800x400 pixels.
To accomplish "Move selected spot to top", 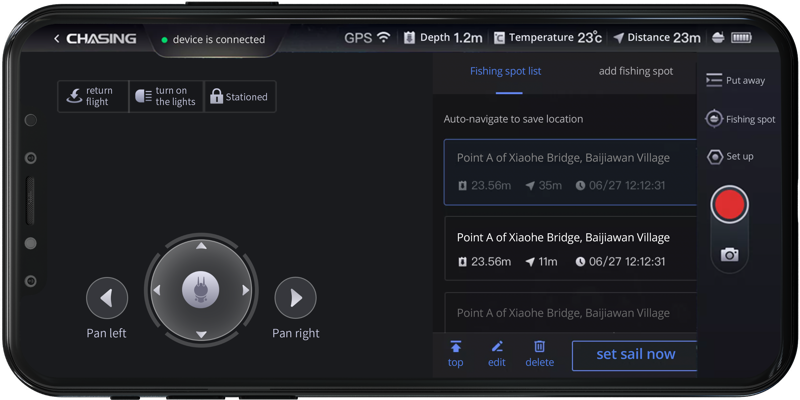I will [x=456, y=354].
